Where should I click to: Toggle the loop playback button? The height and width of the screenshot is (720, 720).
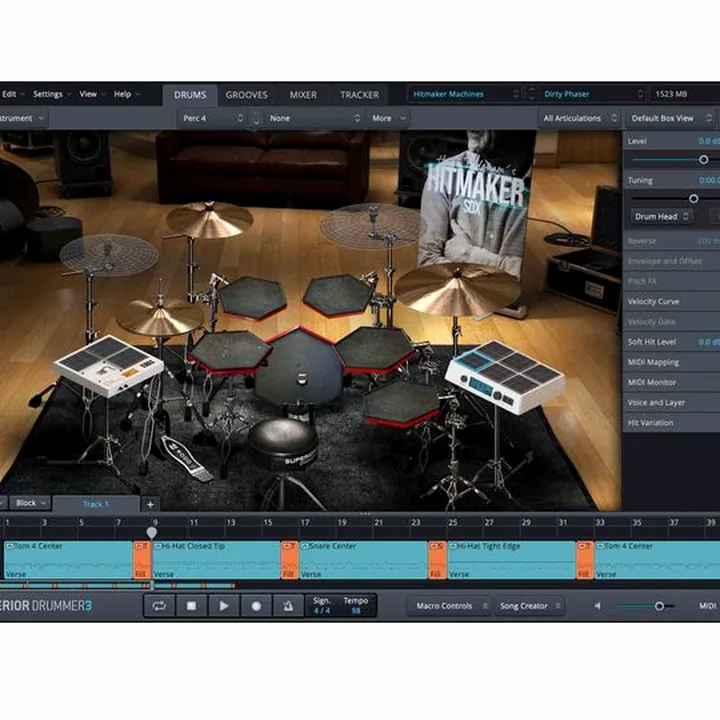(x=159, y=606)
